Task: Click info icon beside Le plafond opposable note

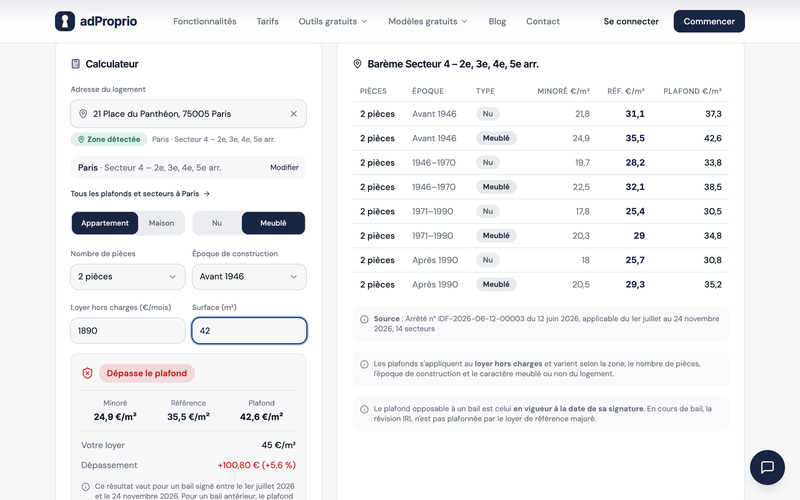Action: tap(364, 409)
